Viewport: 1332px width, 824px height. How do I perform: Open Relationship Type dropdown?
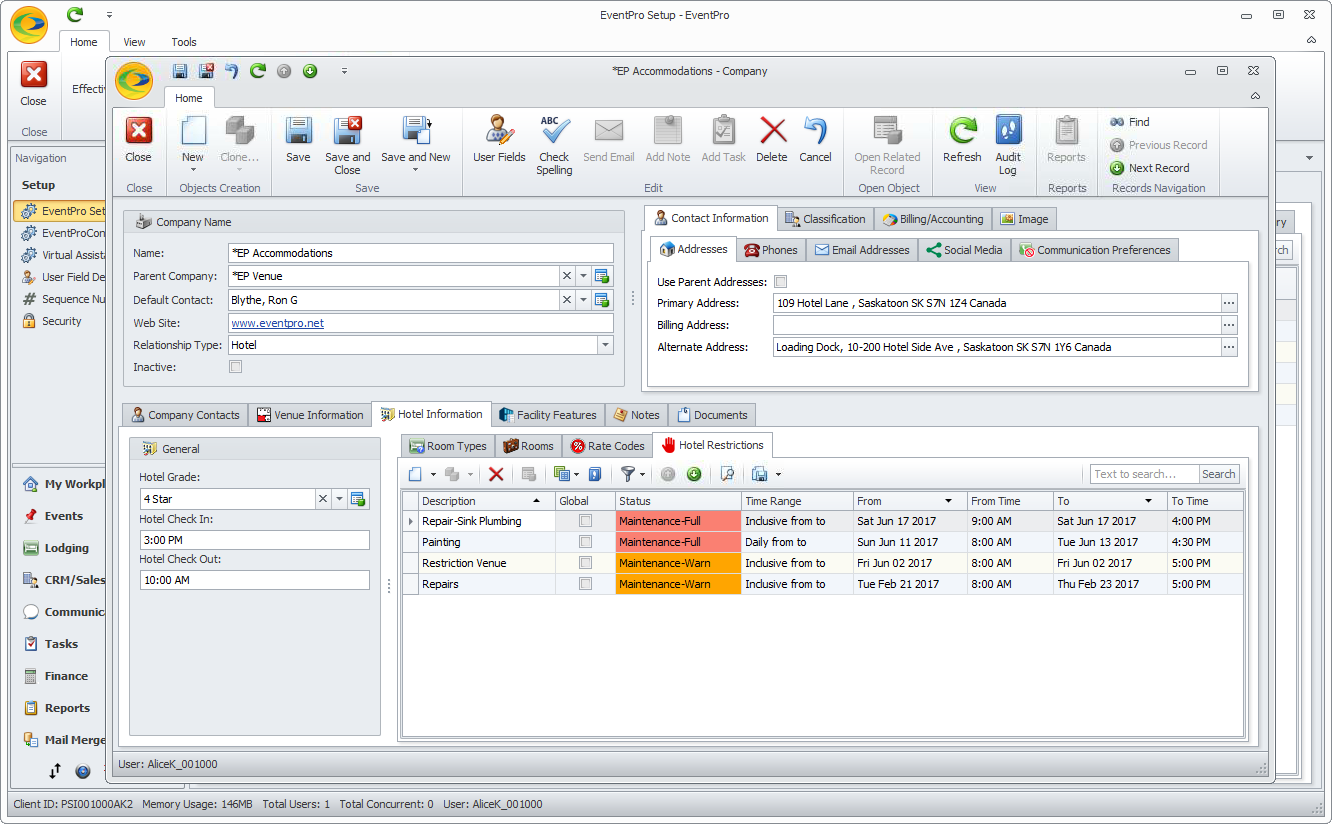pyautogui.click(x=605, y=345)
